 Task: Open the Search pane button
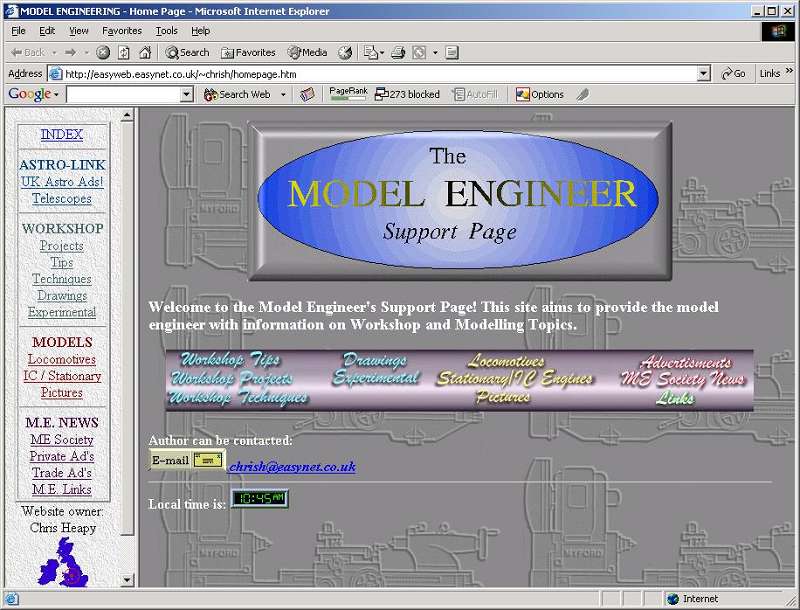click(x=187, y=52)
